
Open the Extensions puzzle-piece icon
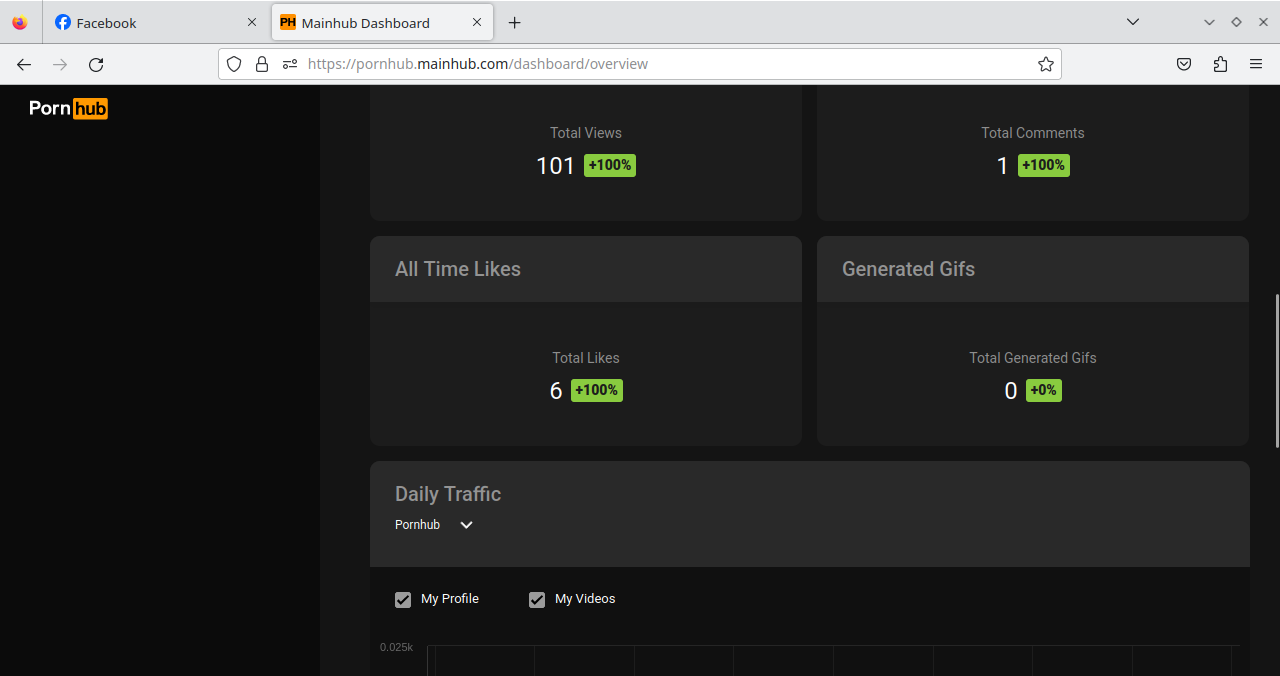point(1220,64)
